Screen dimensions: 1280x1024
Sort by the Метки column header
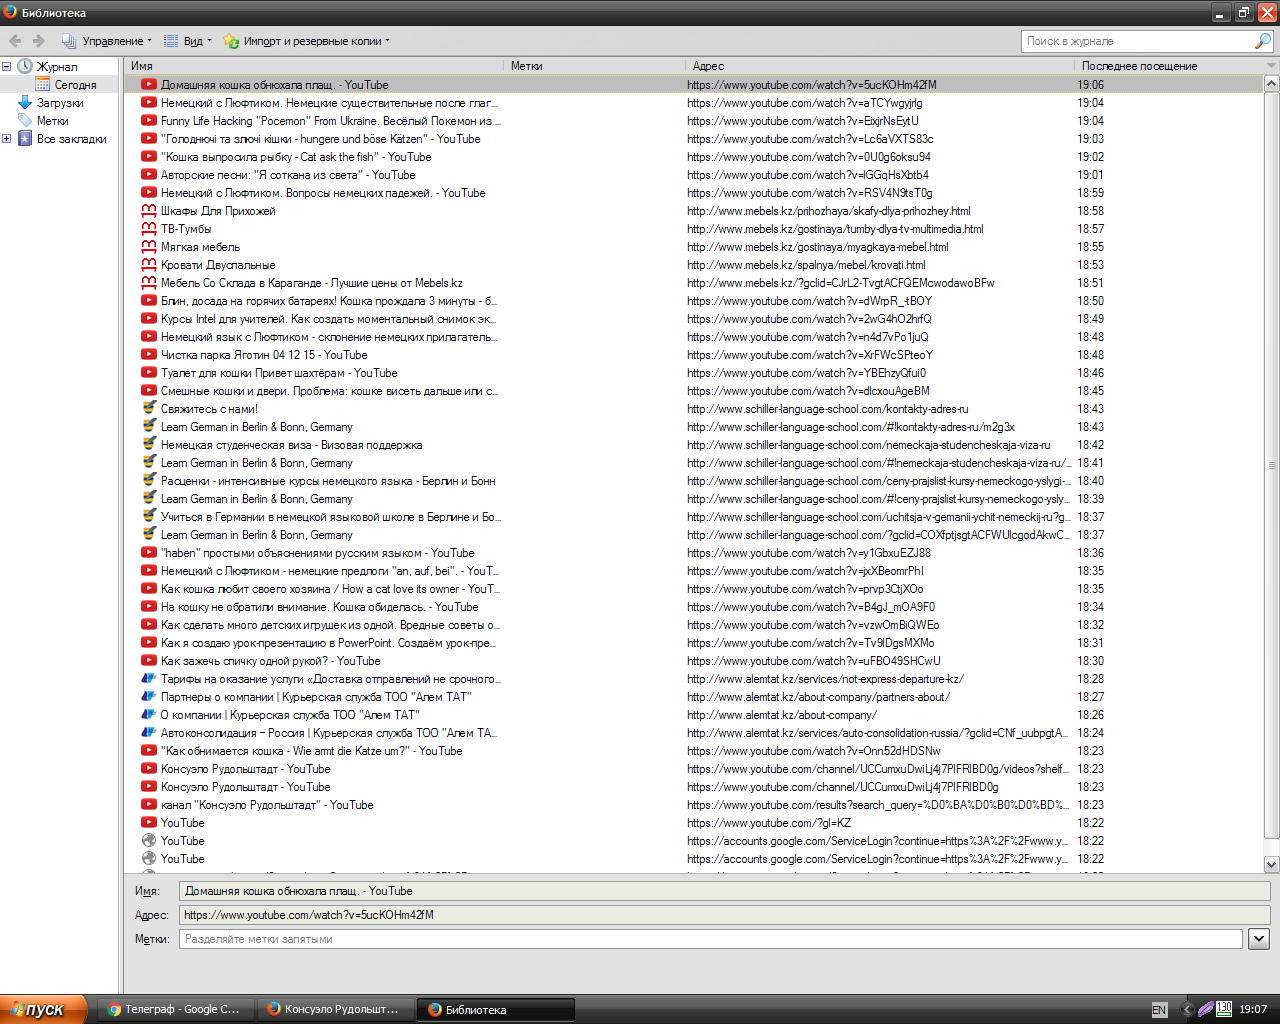[x=594, y=66]
